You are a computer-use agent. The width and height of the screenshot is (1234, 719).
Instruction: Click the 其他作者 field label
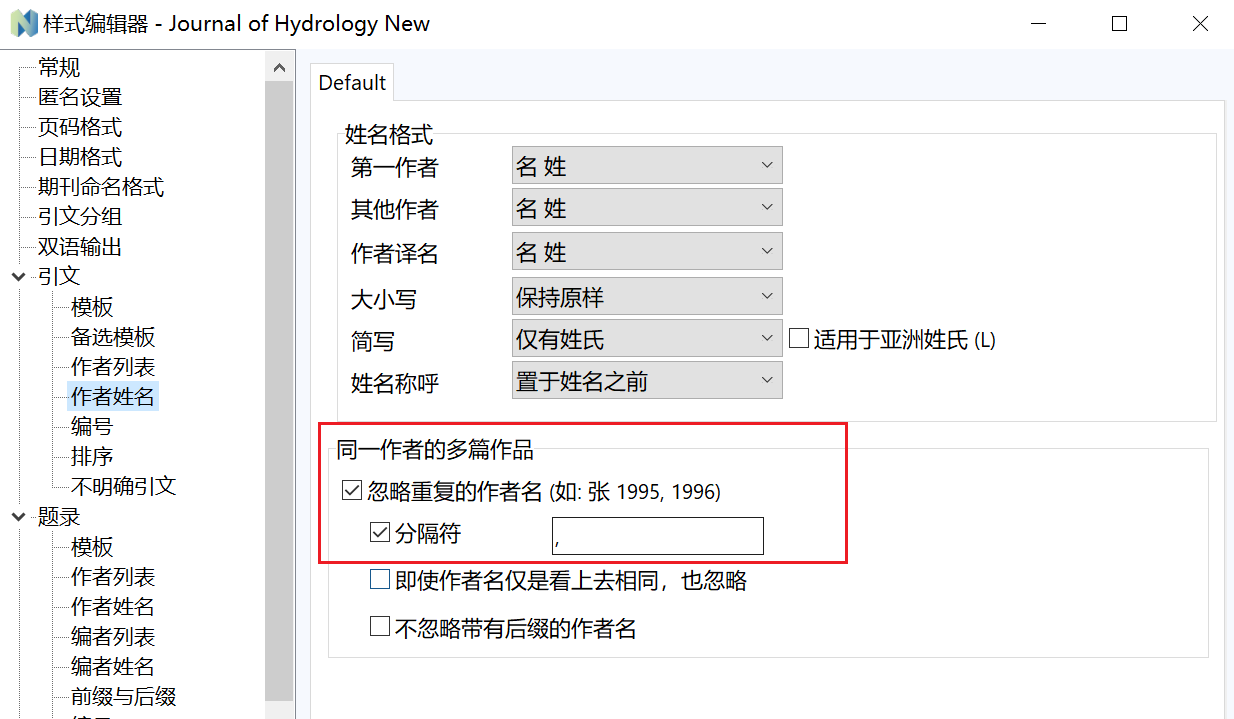coord(394,209)
